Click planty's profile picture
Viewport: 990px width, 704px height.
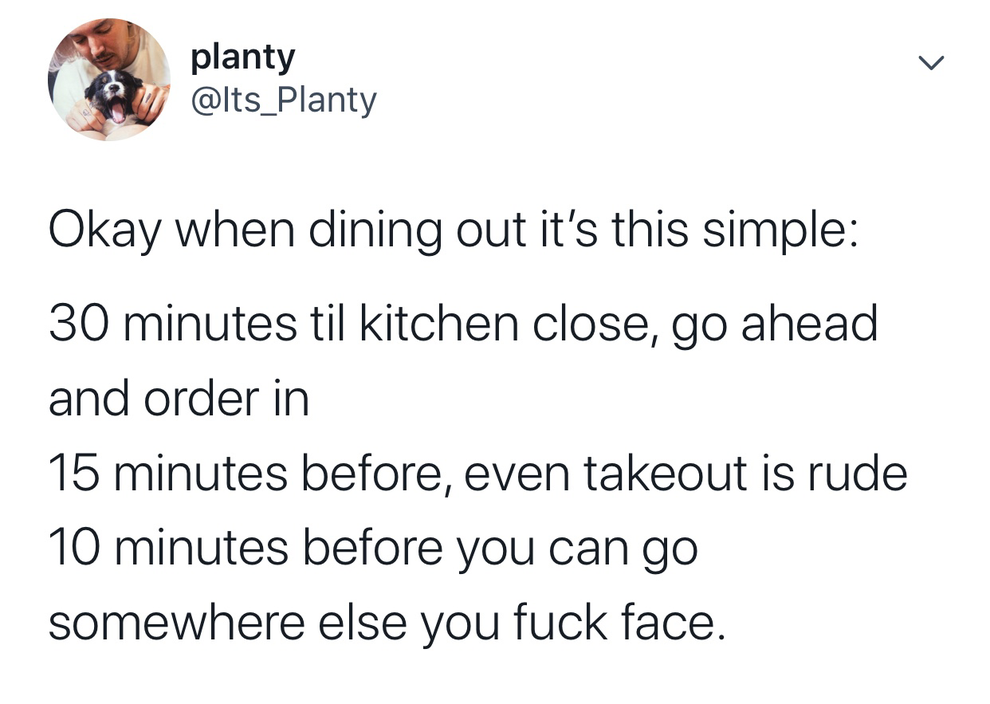click(110, 78)
